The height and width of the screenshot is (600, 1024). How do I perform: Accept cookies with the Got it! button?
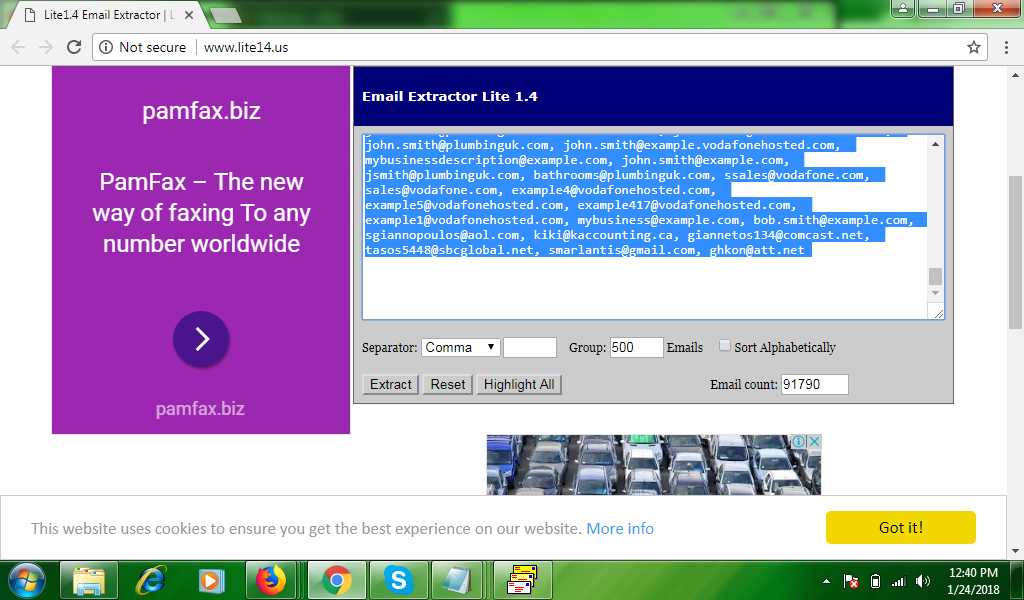coord(901,528)
